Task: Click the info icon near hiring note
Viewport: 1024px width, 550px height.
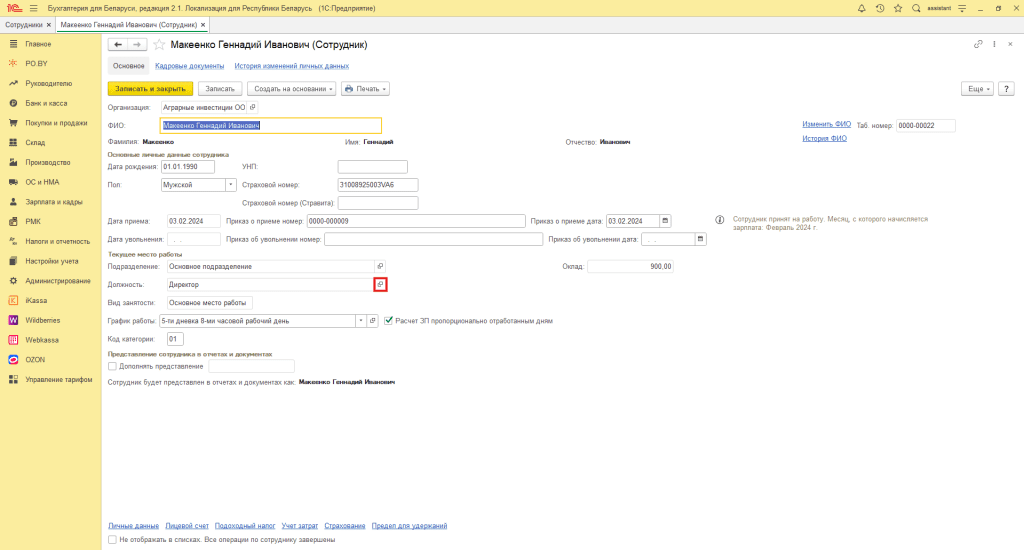Action: click(x=720, y=219)
